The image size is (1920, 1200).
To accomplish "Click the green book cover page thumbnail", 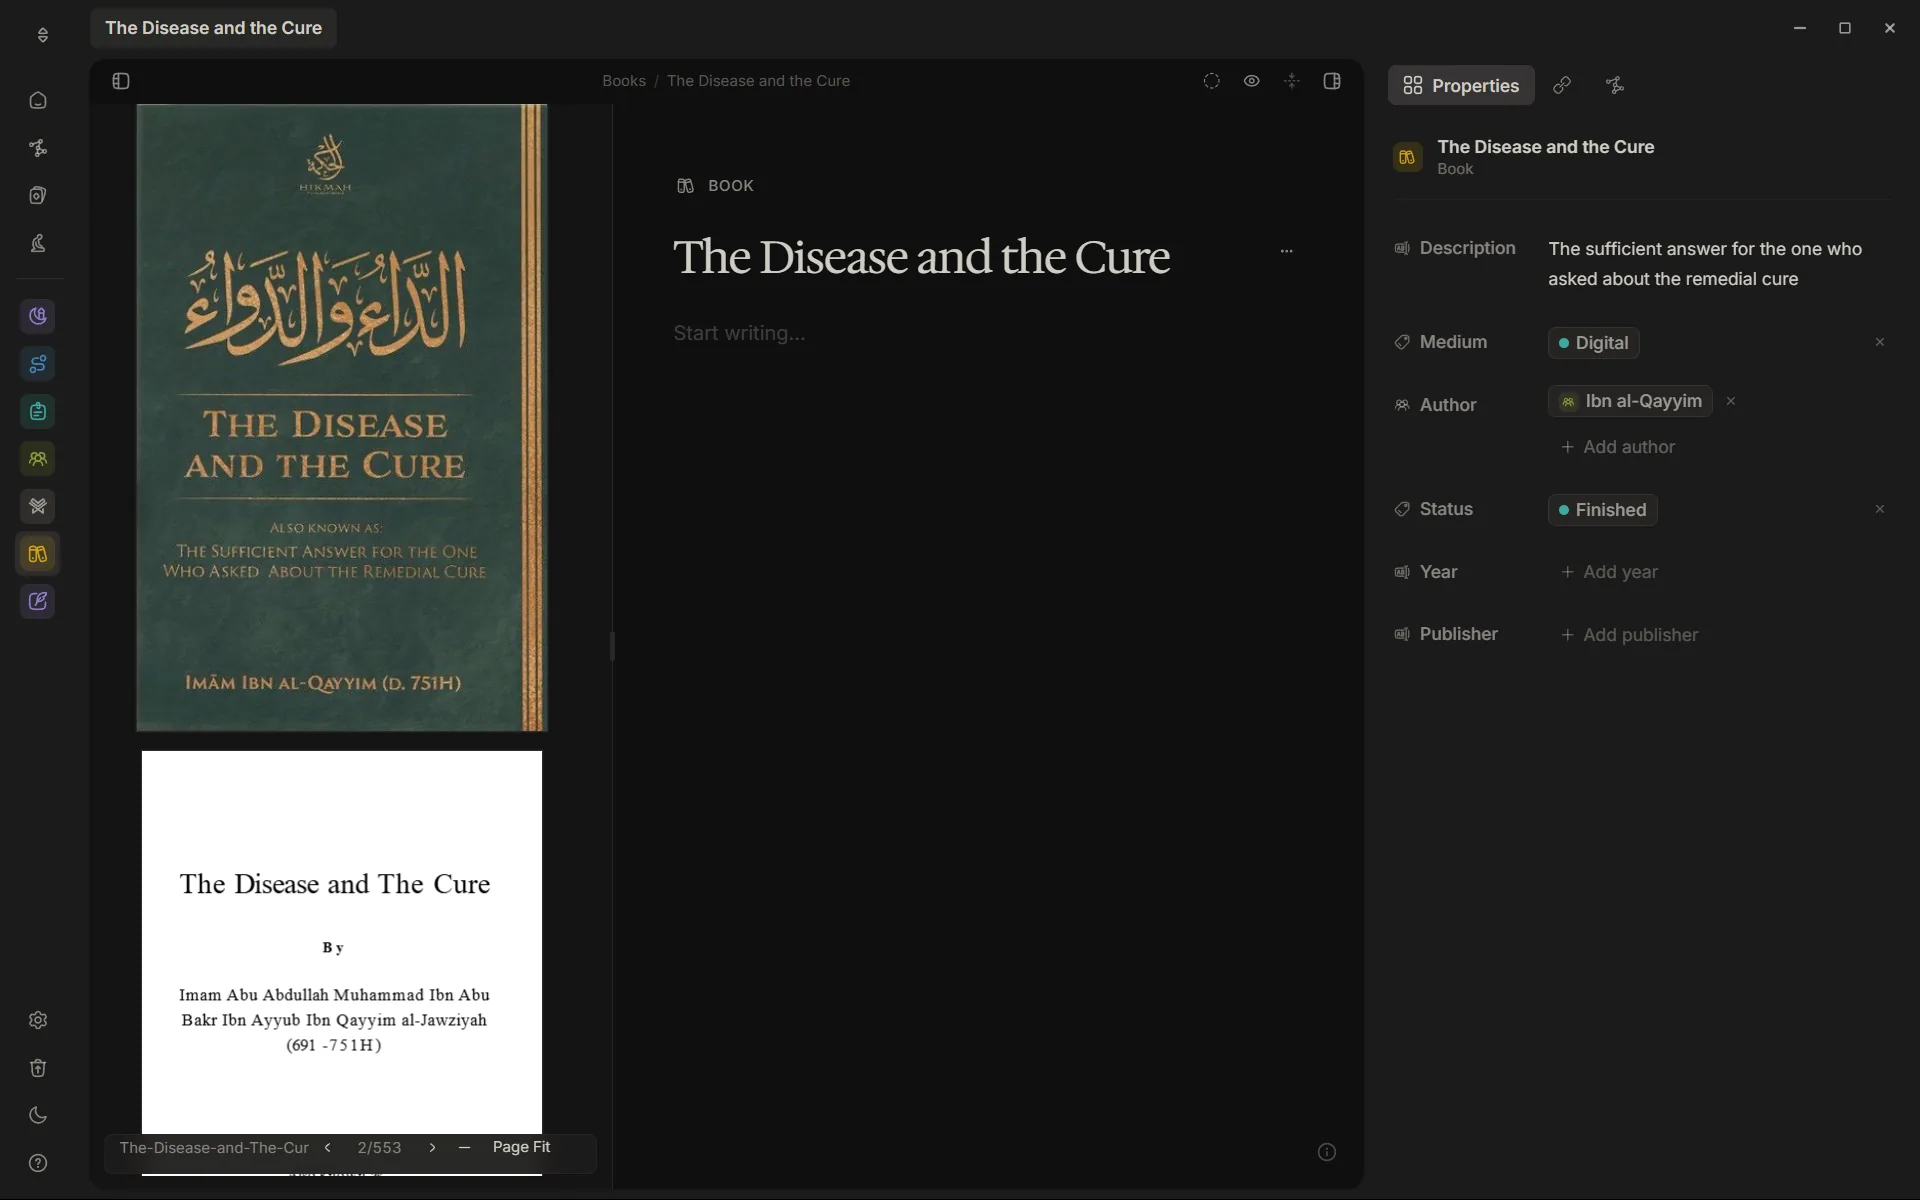I will tap(342, 417).
